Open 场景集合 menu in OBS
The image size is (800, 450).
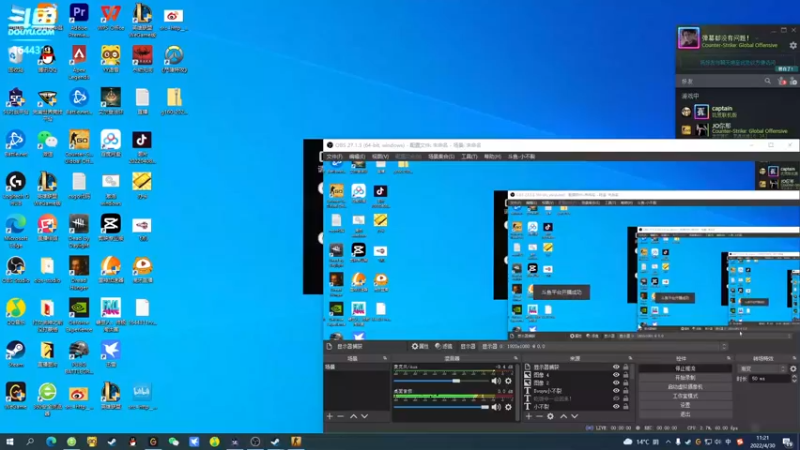441,157
